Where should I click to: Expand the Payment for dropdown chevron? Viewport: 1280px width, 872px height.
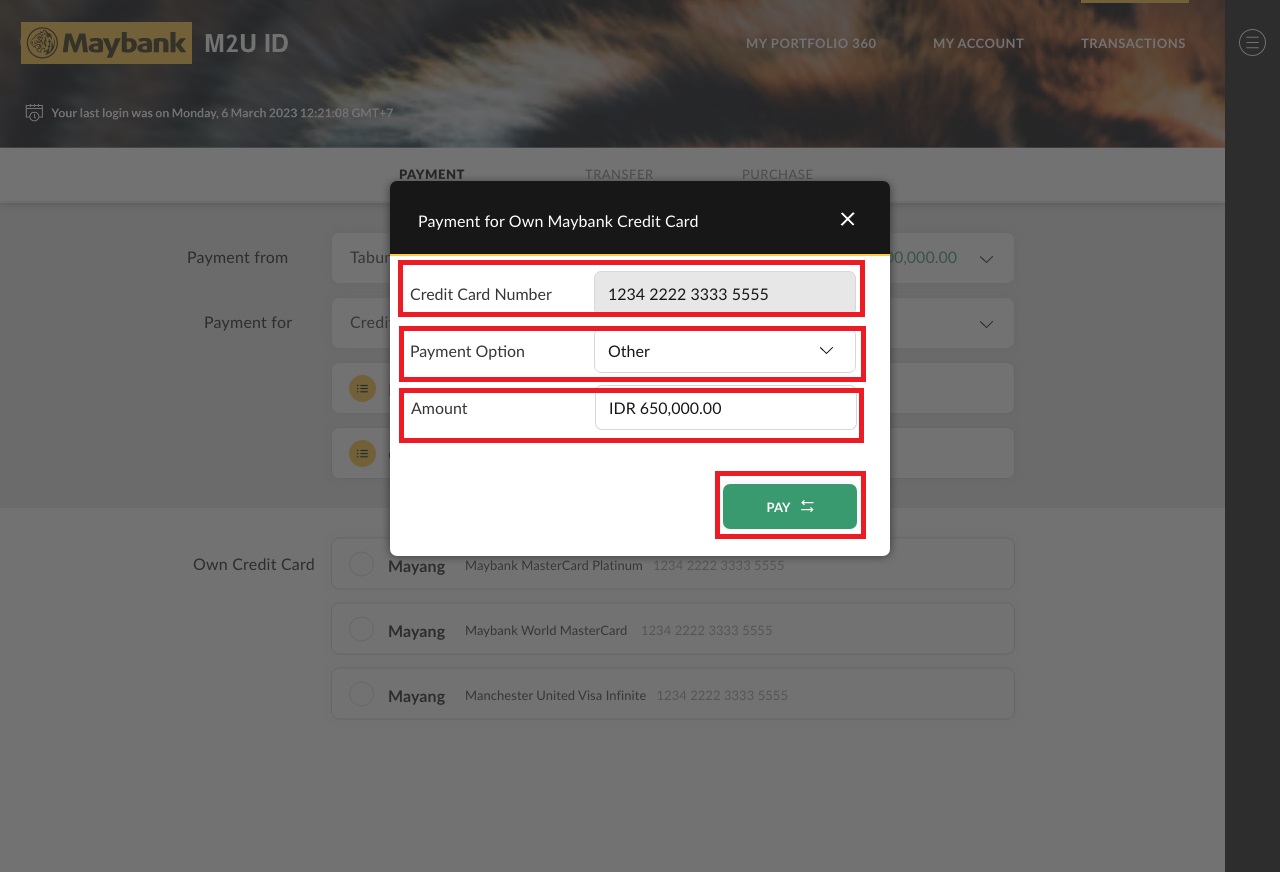click(x=986, y=324)
